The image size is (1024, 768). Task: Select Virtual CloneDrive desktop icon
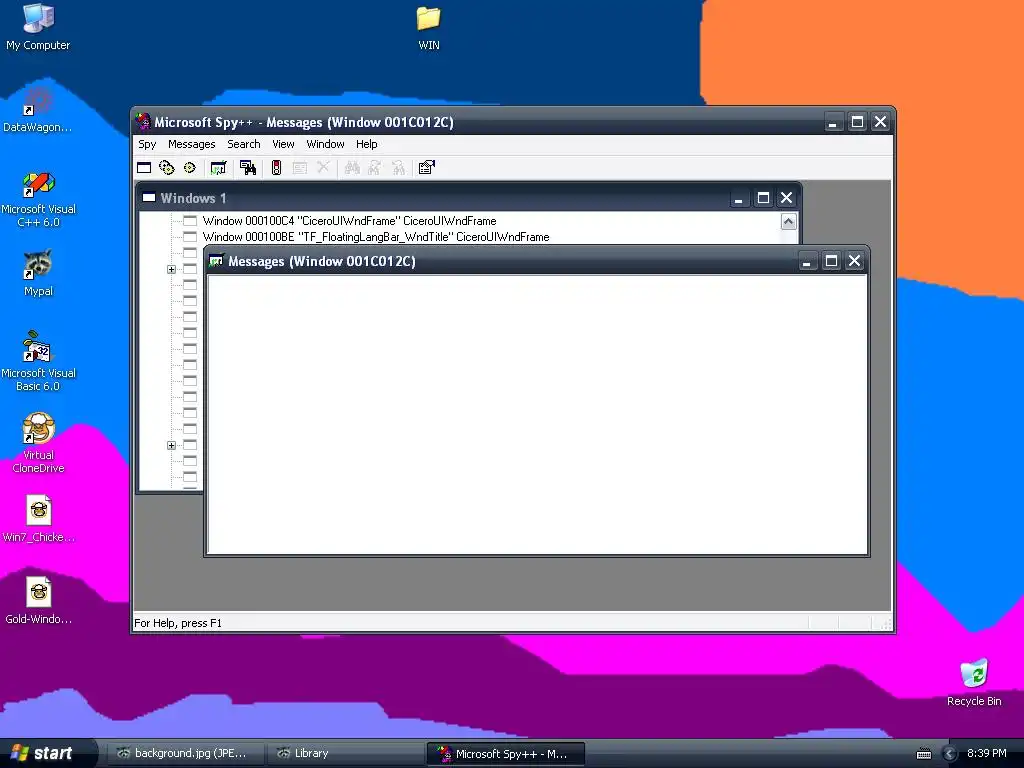tap(38, 443)
